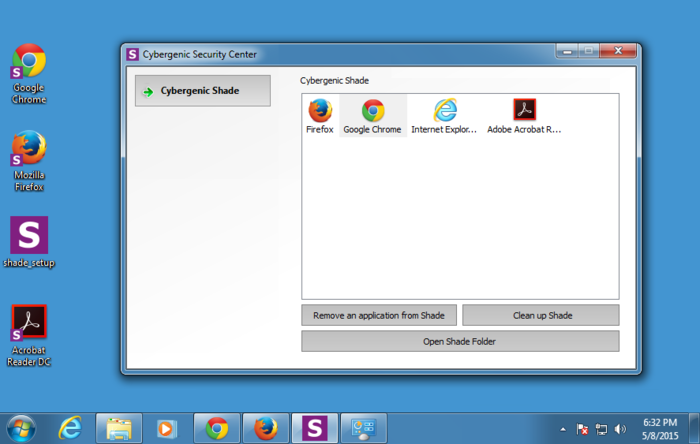Click the Clean up Shade button

pyautogui.click(x=541, y=315)
